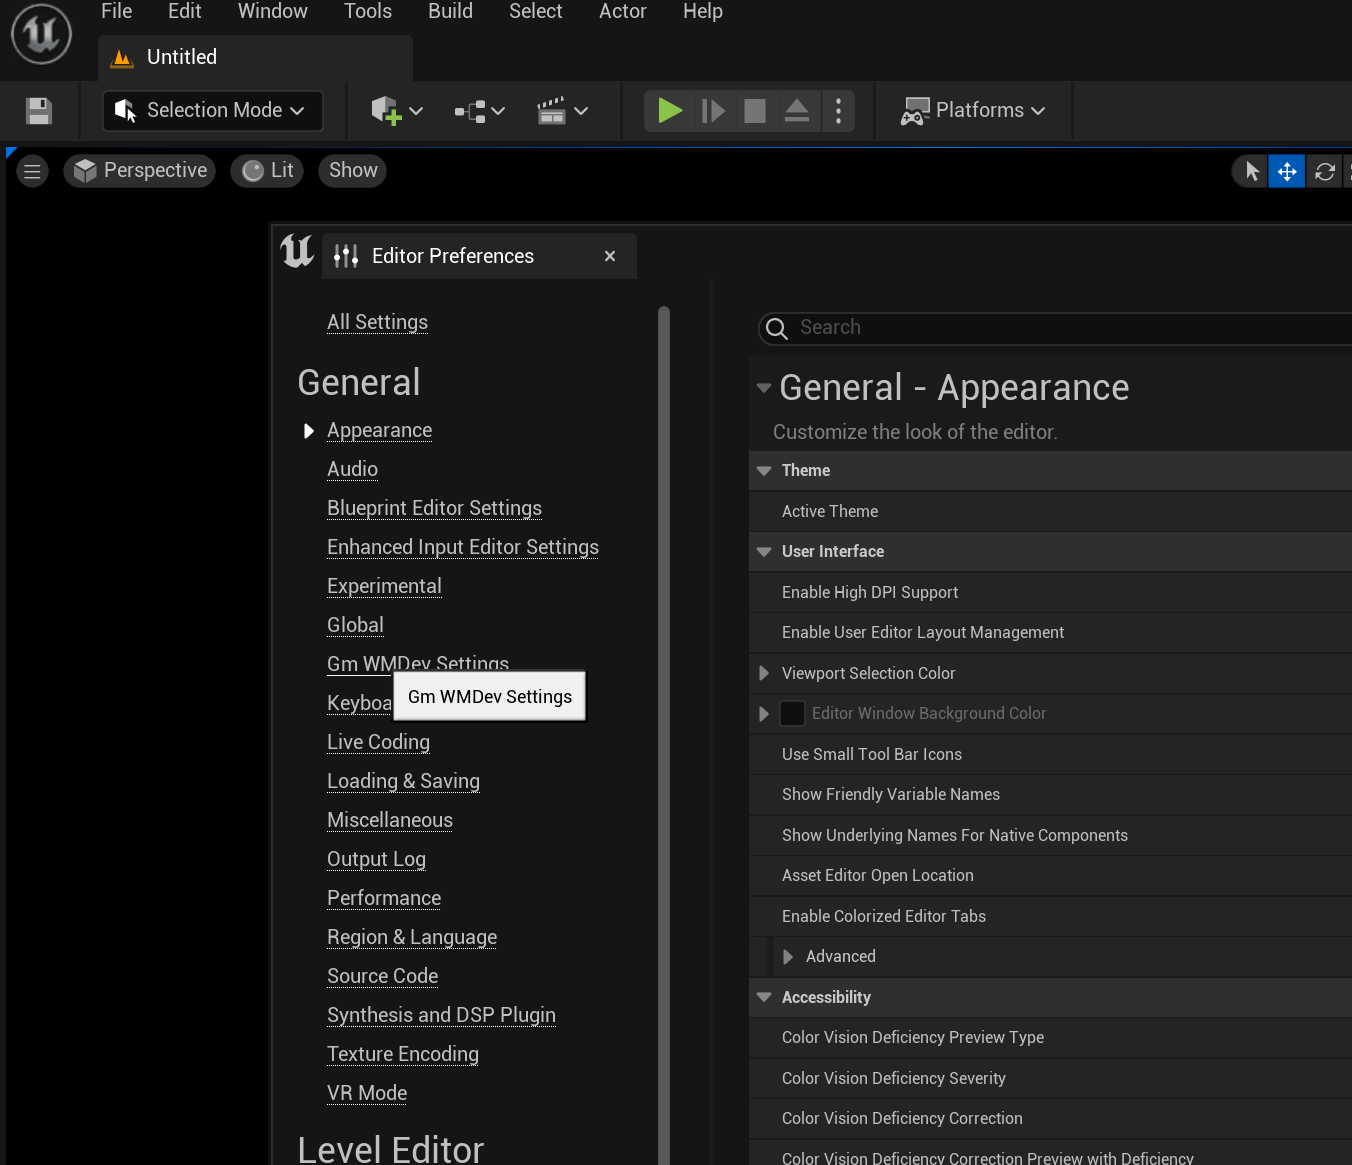The image size is (1352, 1165).
Task: Click the Eject button in toolbar
Action: tap(797, 110)
